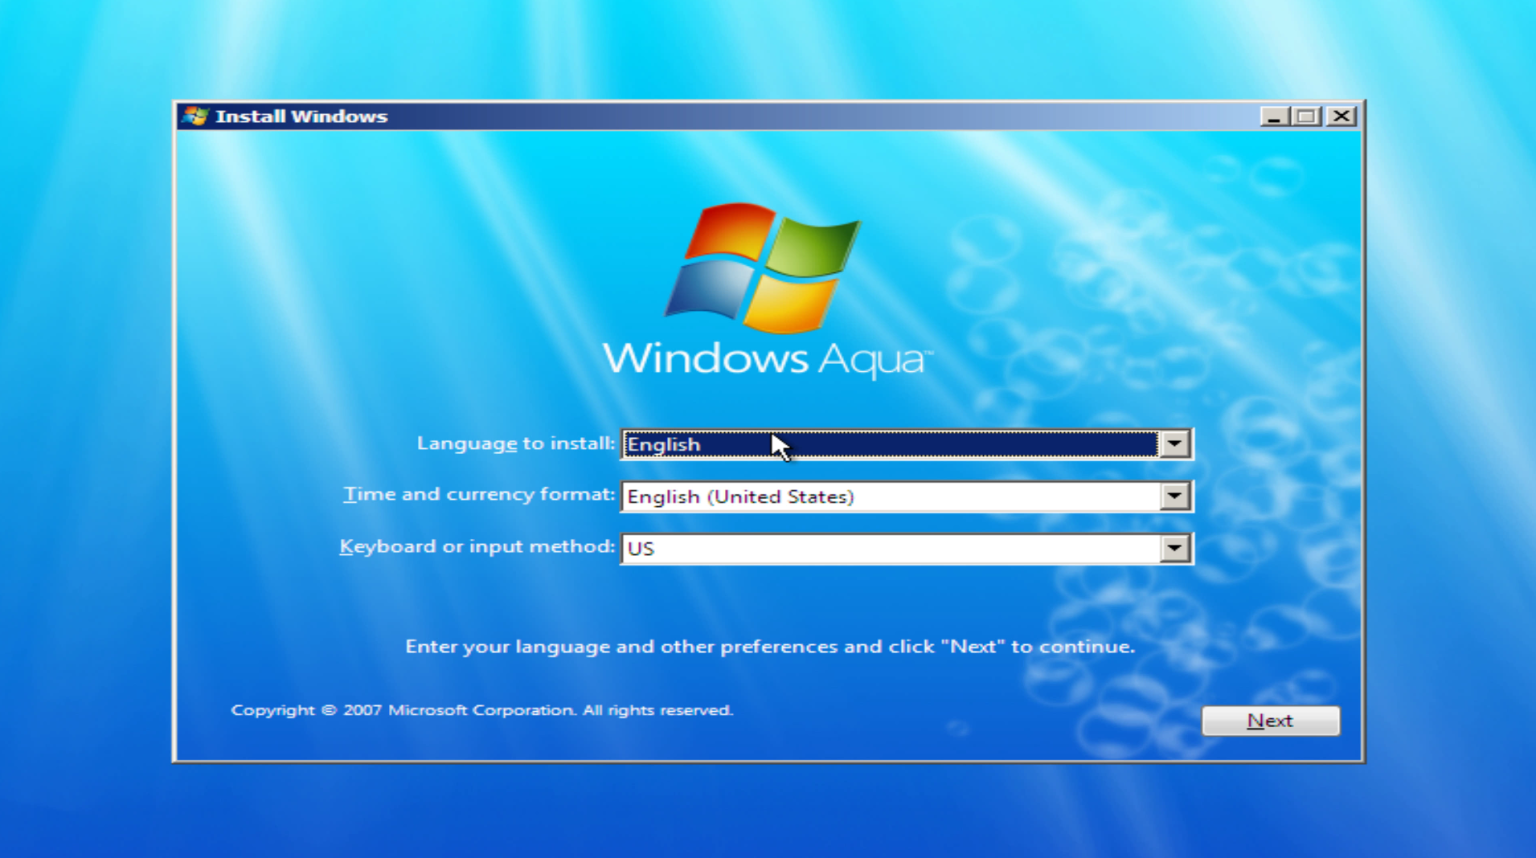
Task: Click the dropdown arrow for language selection
Action: pos(1175,444)
